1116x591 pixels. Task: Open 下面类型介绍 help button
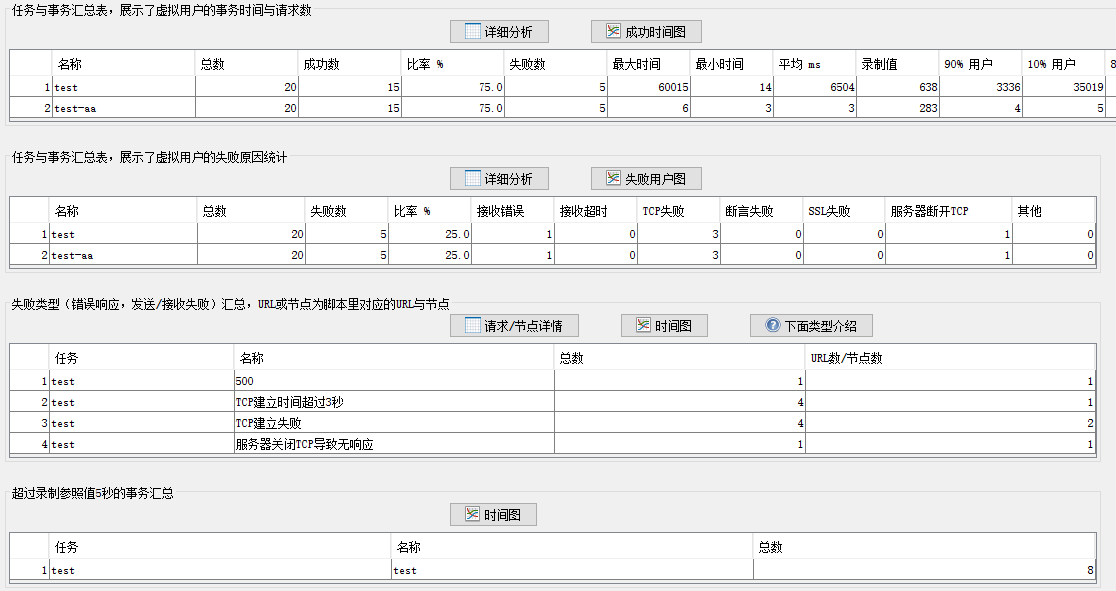point(811,326)
